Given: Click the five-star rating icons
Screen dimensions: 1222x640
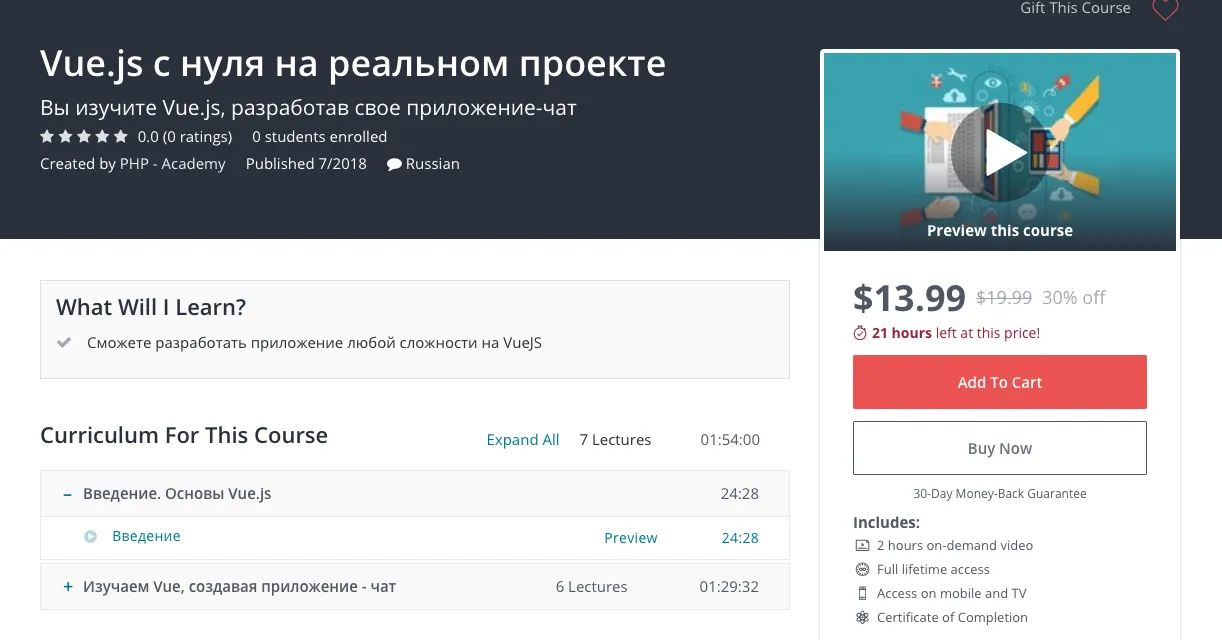Looking at the screenshot, I should tap(84, 136).
